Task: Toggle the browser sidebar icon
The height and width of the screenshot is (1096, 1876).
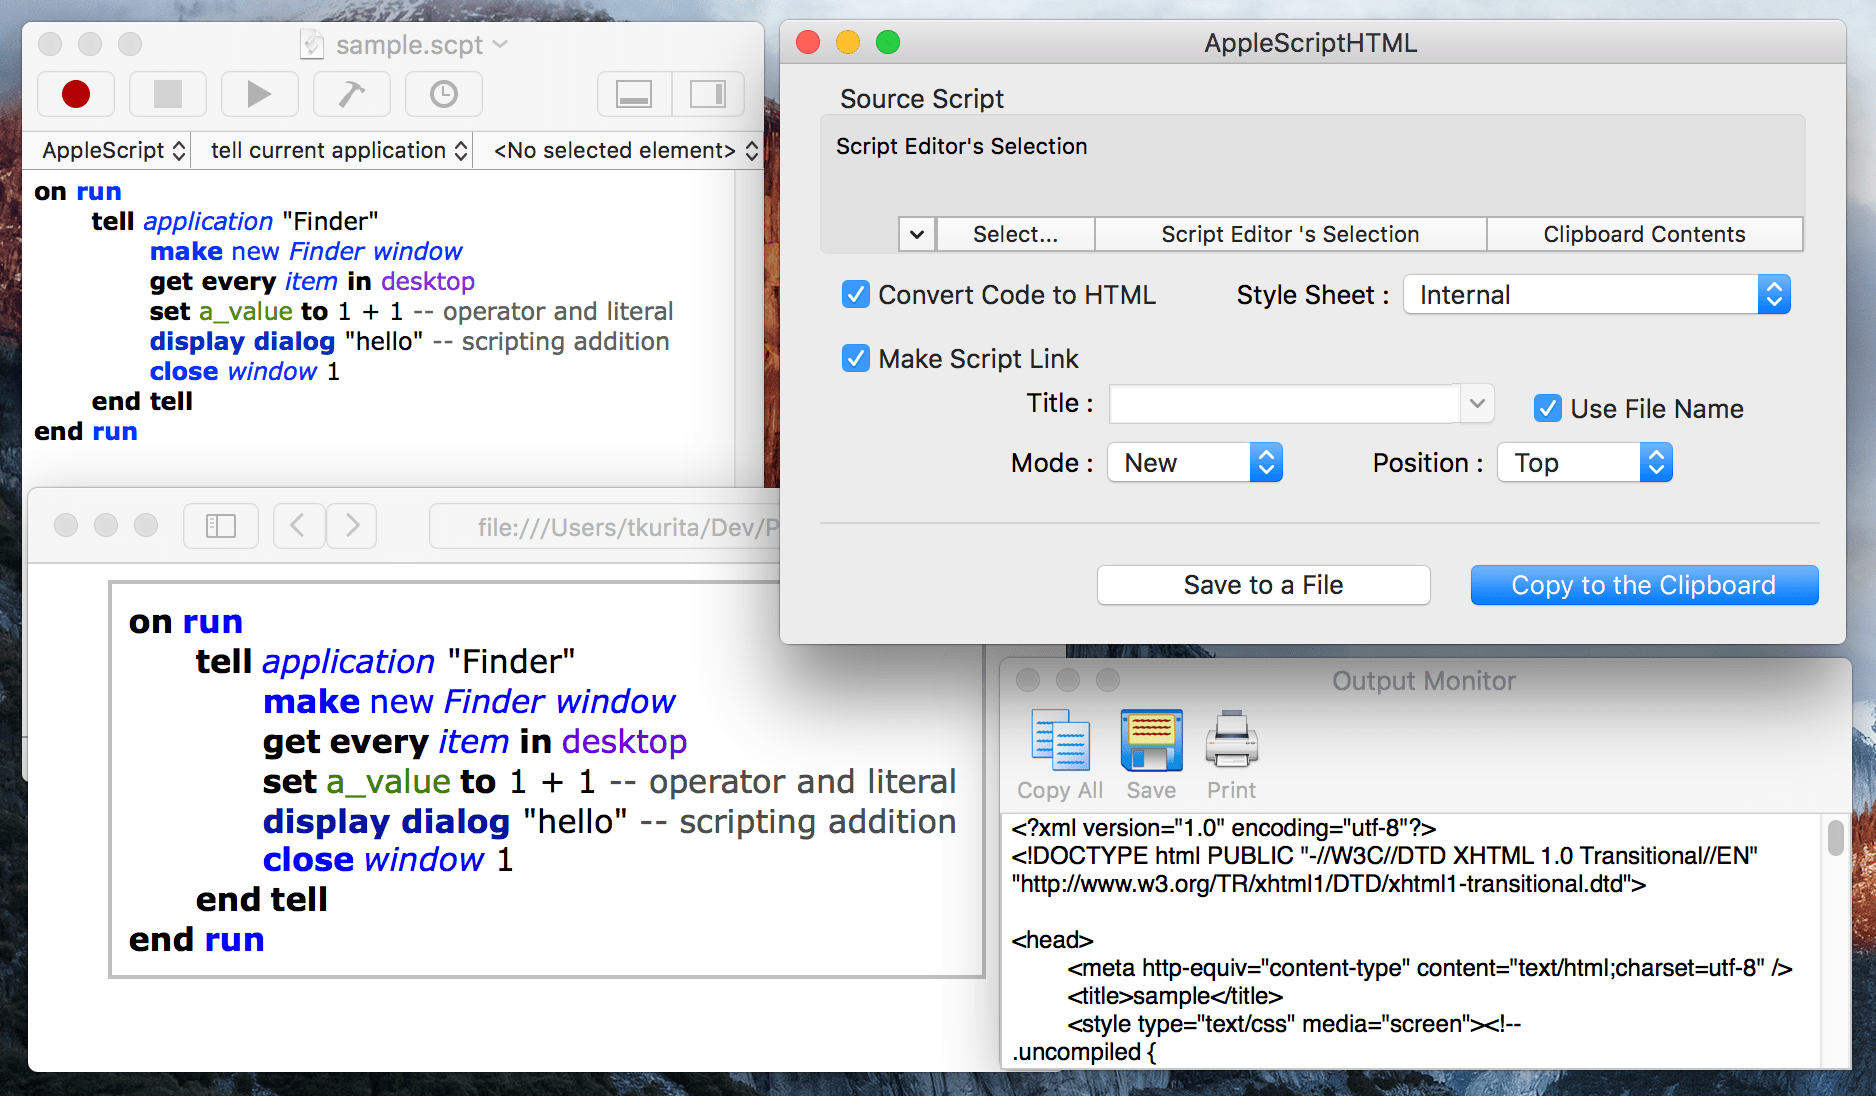Action: click(220, 525)
